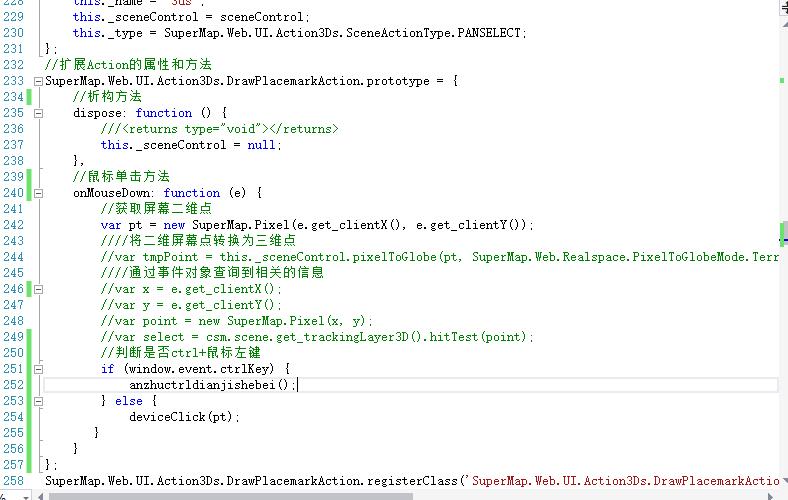Click the horizontal scrollbar left arrow
This screenshot has height=500, width=788.
tap(41, 496)
